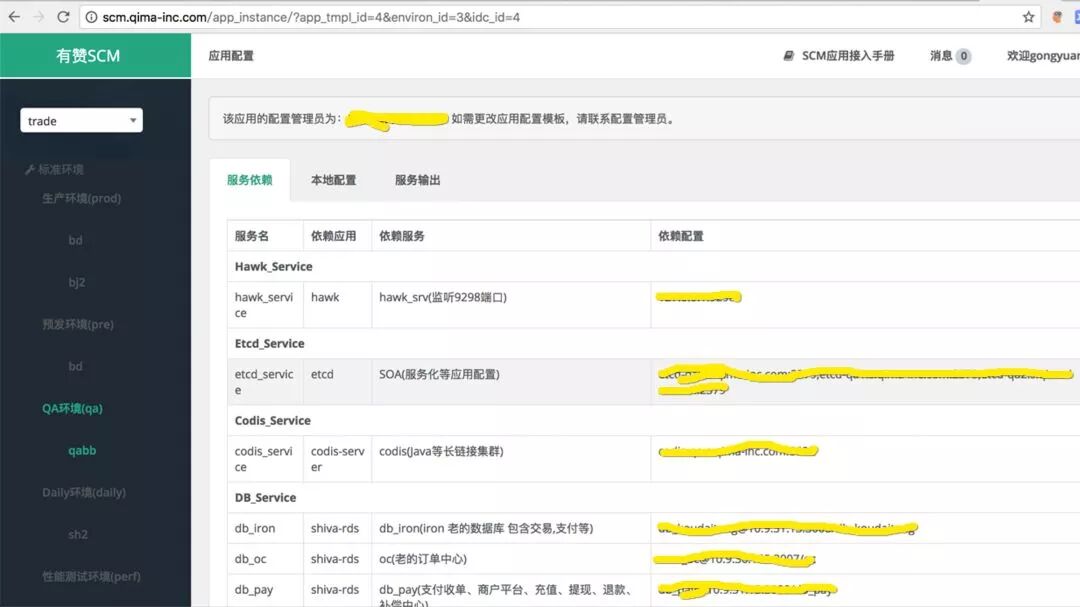Click the codis-server app cell
Image resolution: width=1080 pixels, height=607 pixels.
338,460
